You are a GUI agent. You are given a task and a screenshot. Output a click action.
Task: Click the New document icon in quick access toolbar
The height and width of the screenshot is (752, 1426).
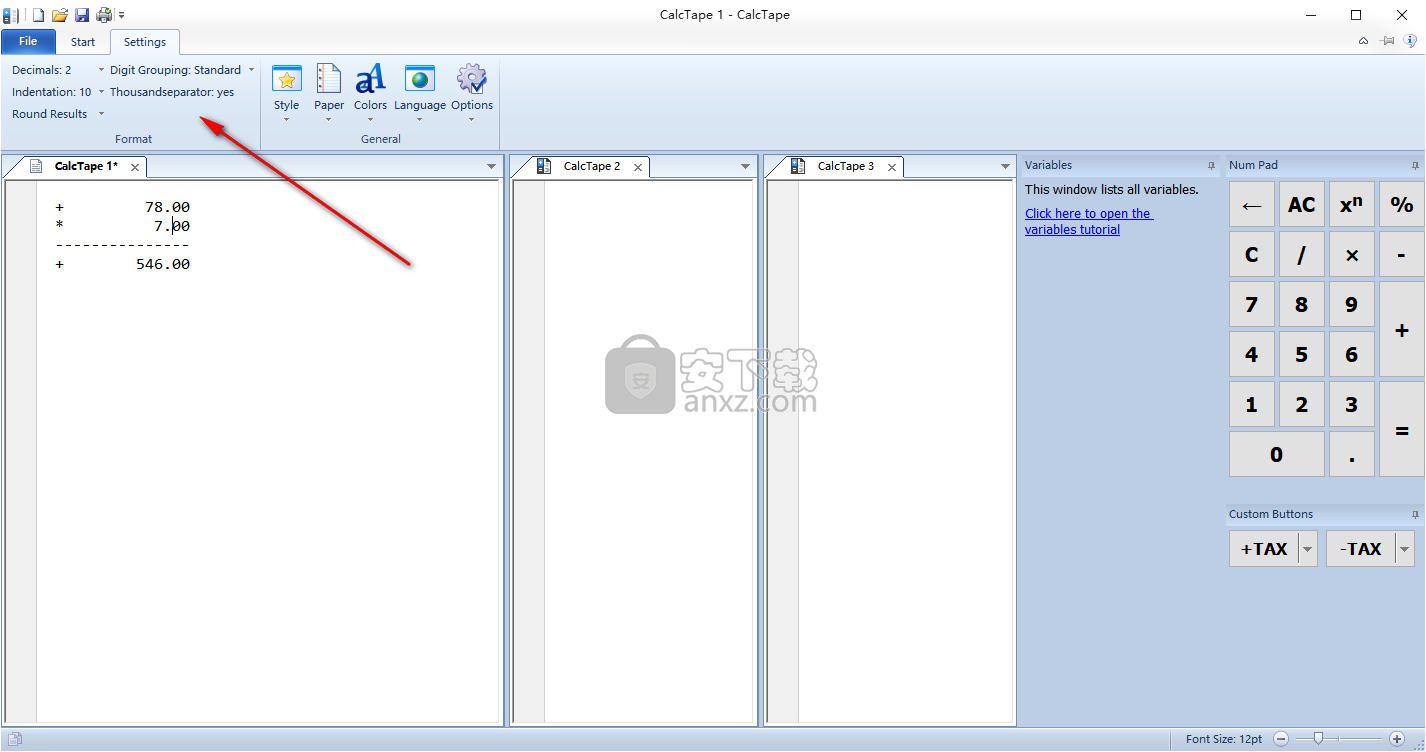[38, 14]
